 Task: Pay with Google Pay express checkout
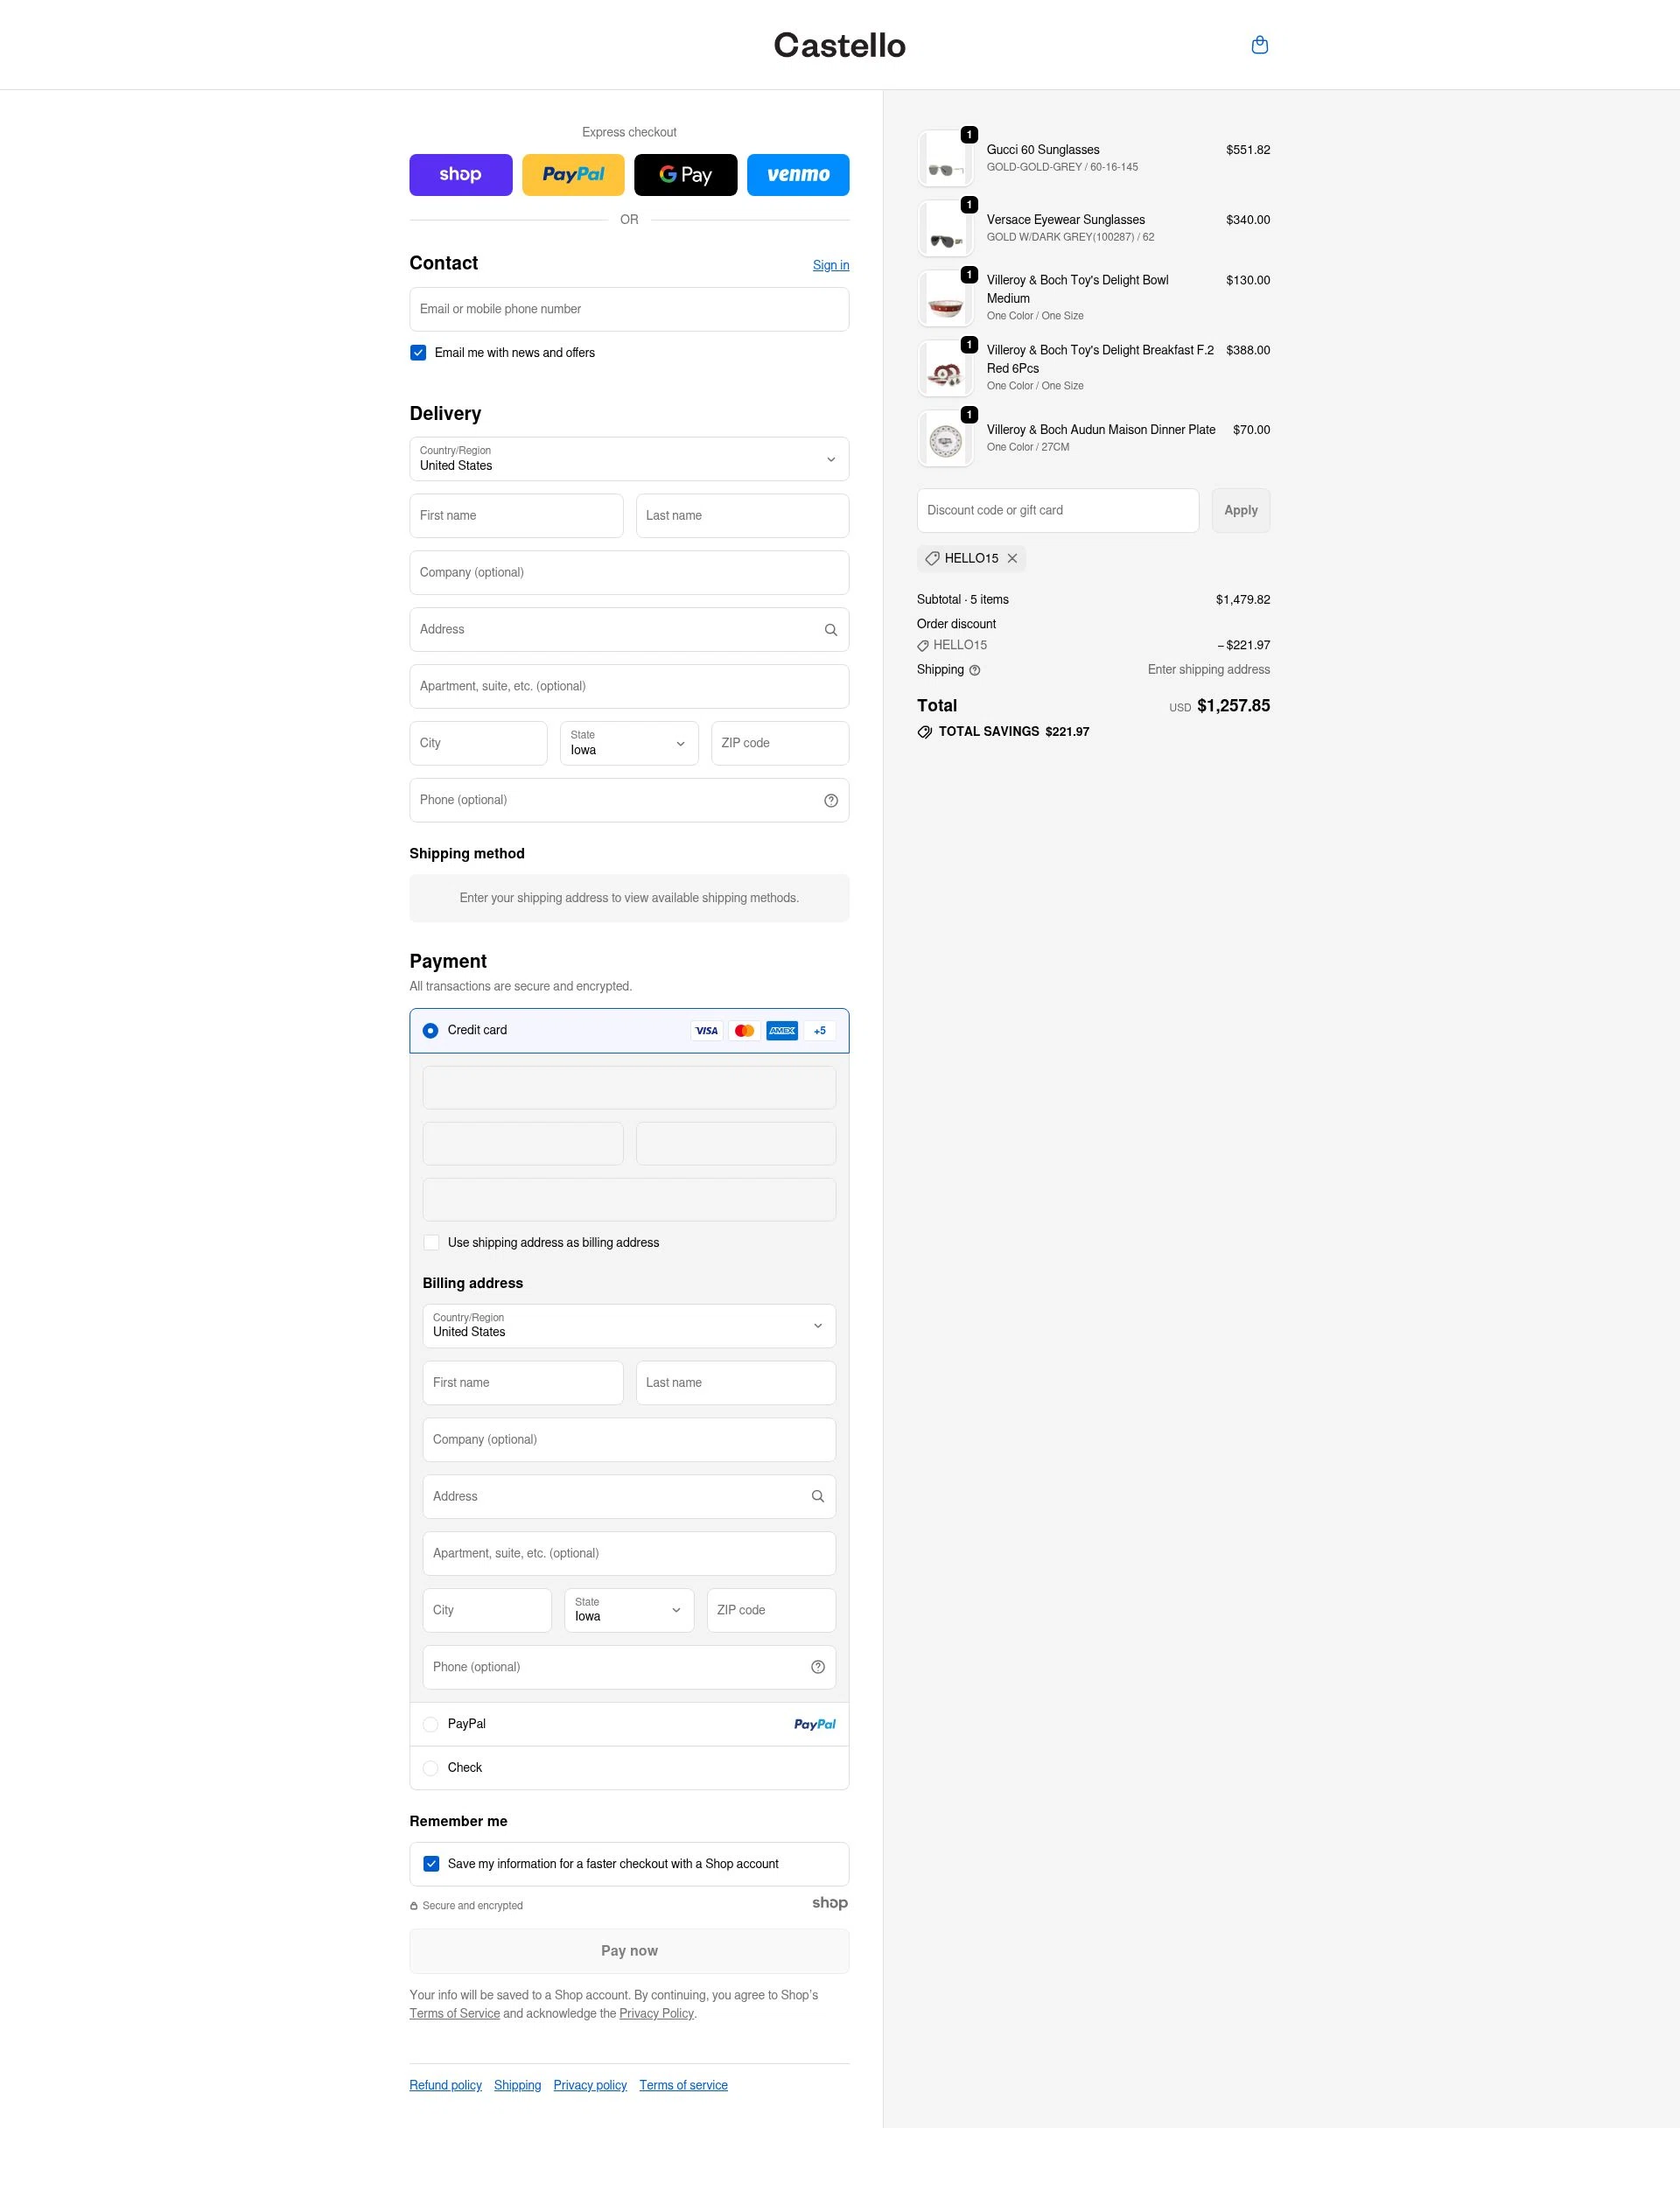685,174
